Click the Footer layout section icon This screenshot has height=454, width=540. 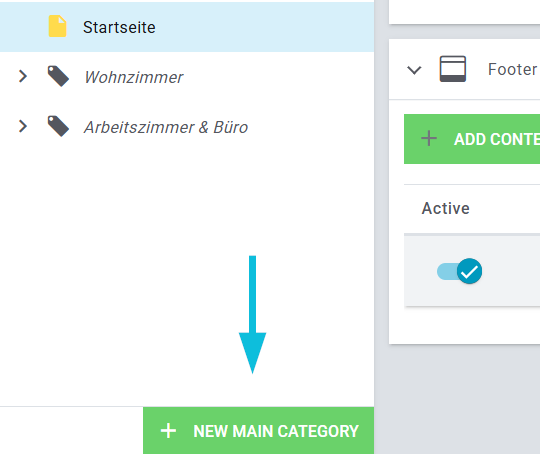point(453,69)
